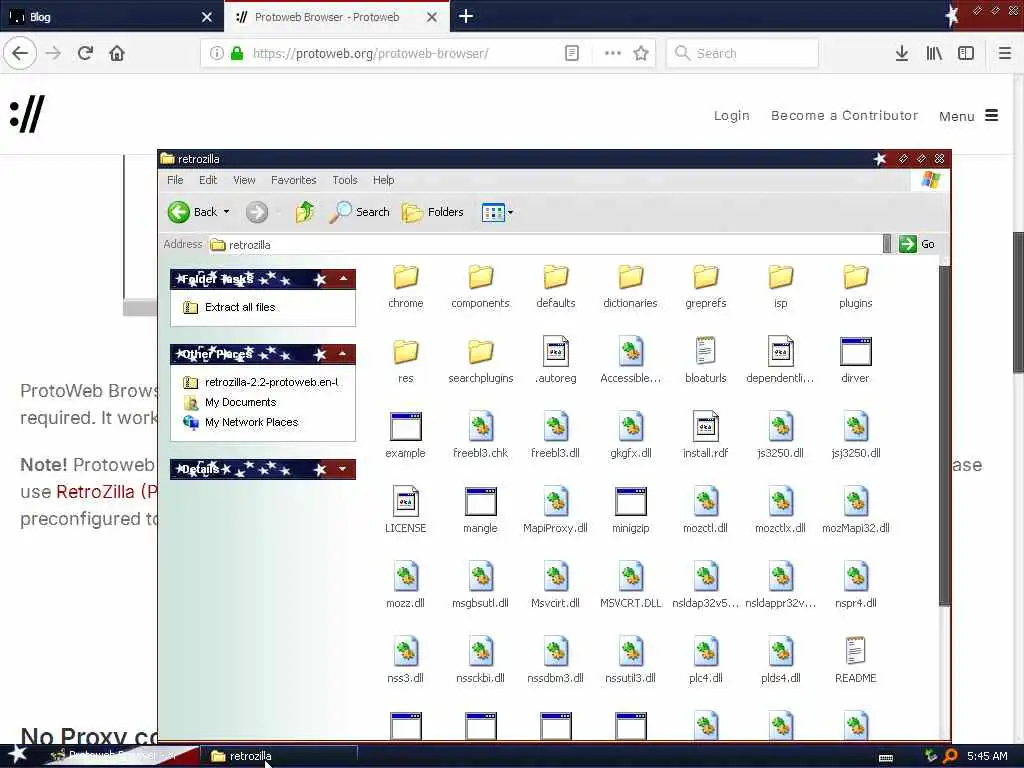
Task: Select the bloaturls text file
Action: tap(706, 359)
